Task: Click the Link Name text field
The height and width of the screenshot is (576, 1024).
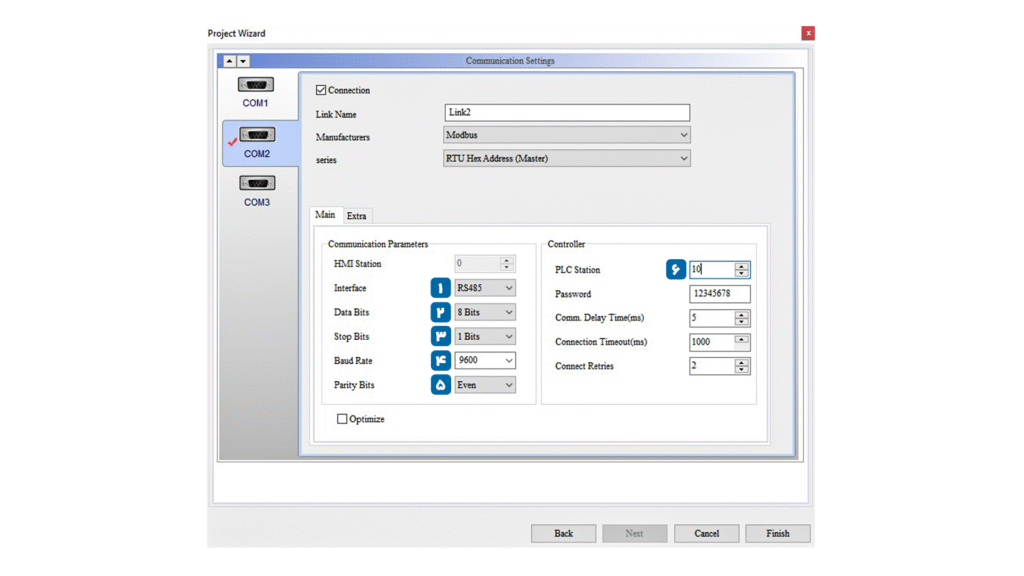Action: click(566, 113)
